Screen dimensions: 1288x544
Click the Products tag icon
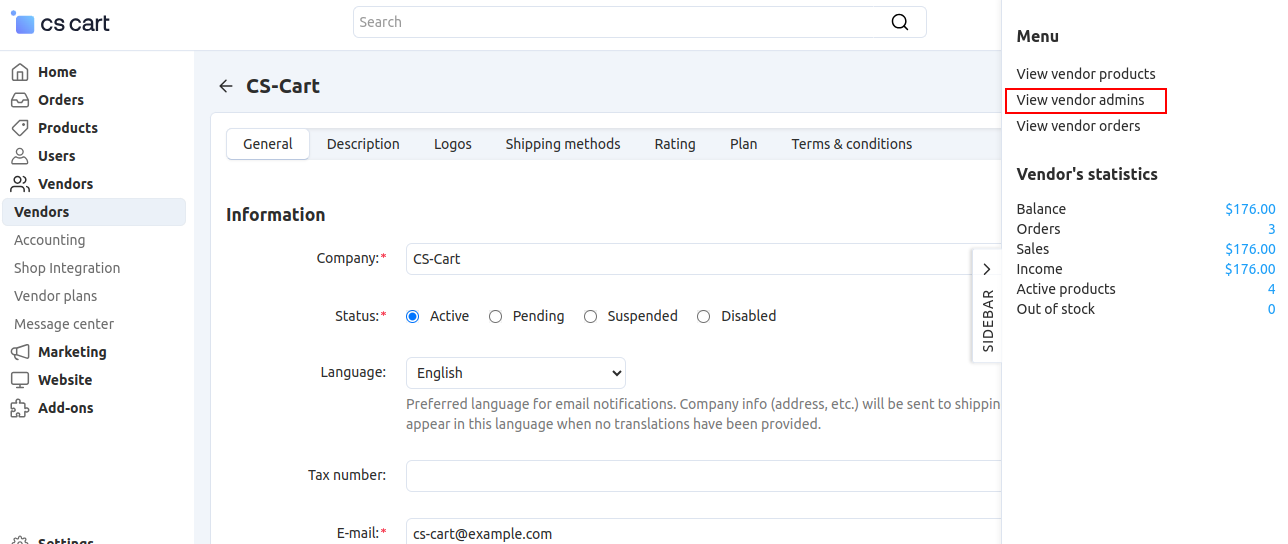point(20,128)
